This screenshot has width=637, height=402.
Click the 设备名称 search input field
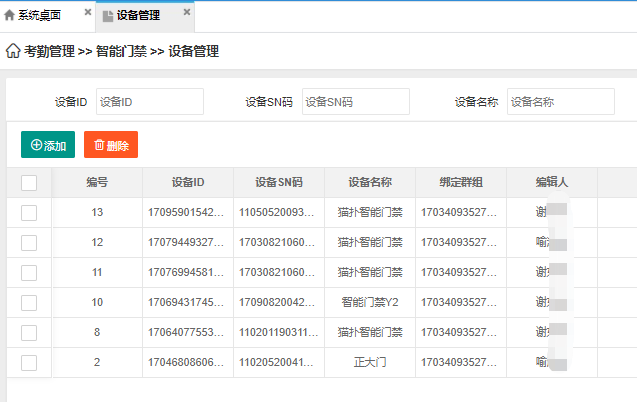click(x=560, y=102)
